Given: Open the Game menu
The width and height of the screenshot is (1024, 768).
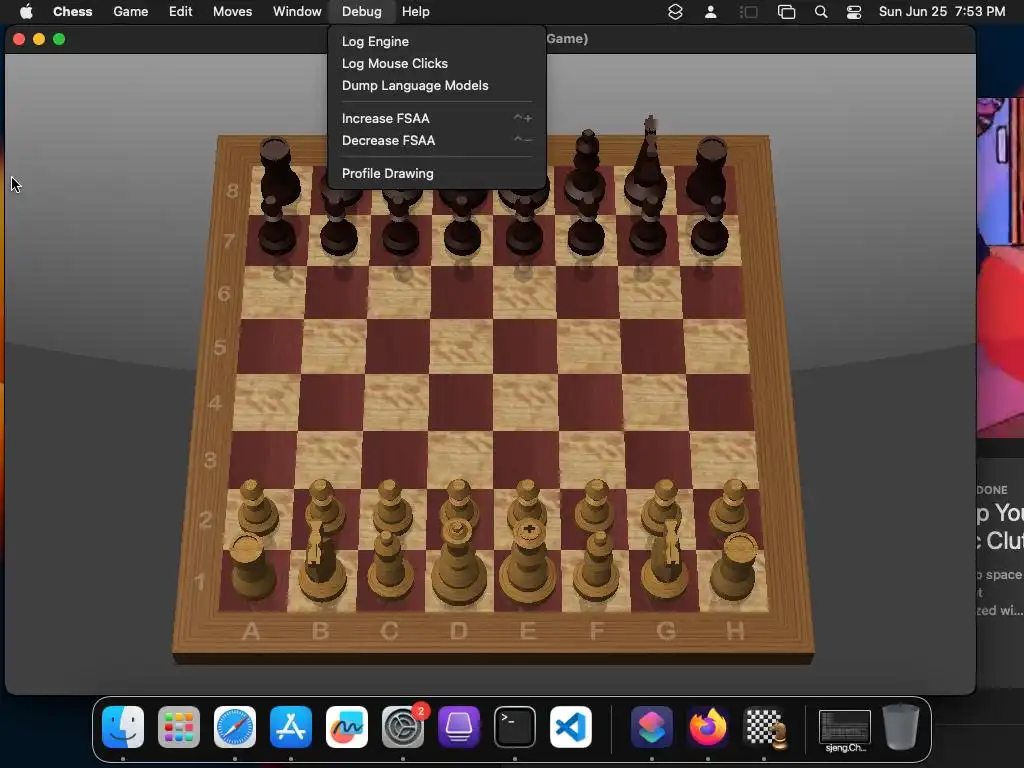Looking at the screenshot, I should click(131, 12).
